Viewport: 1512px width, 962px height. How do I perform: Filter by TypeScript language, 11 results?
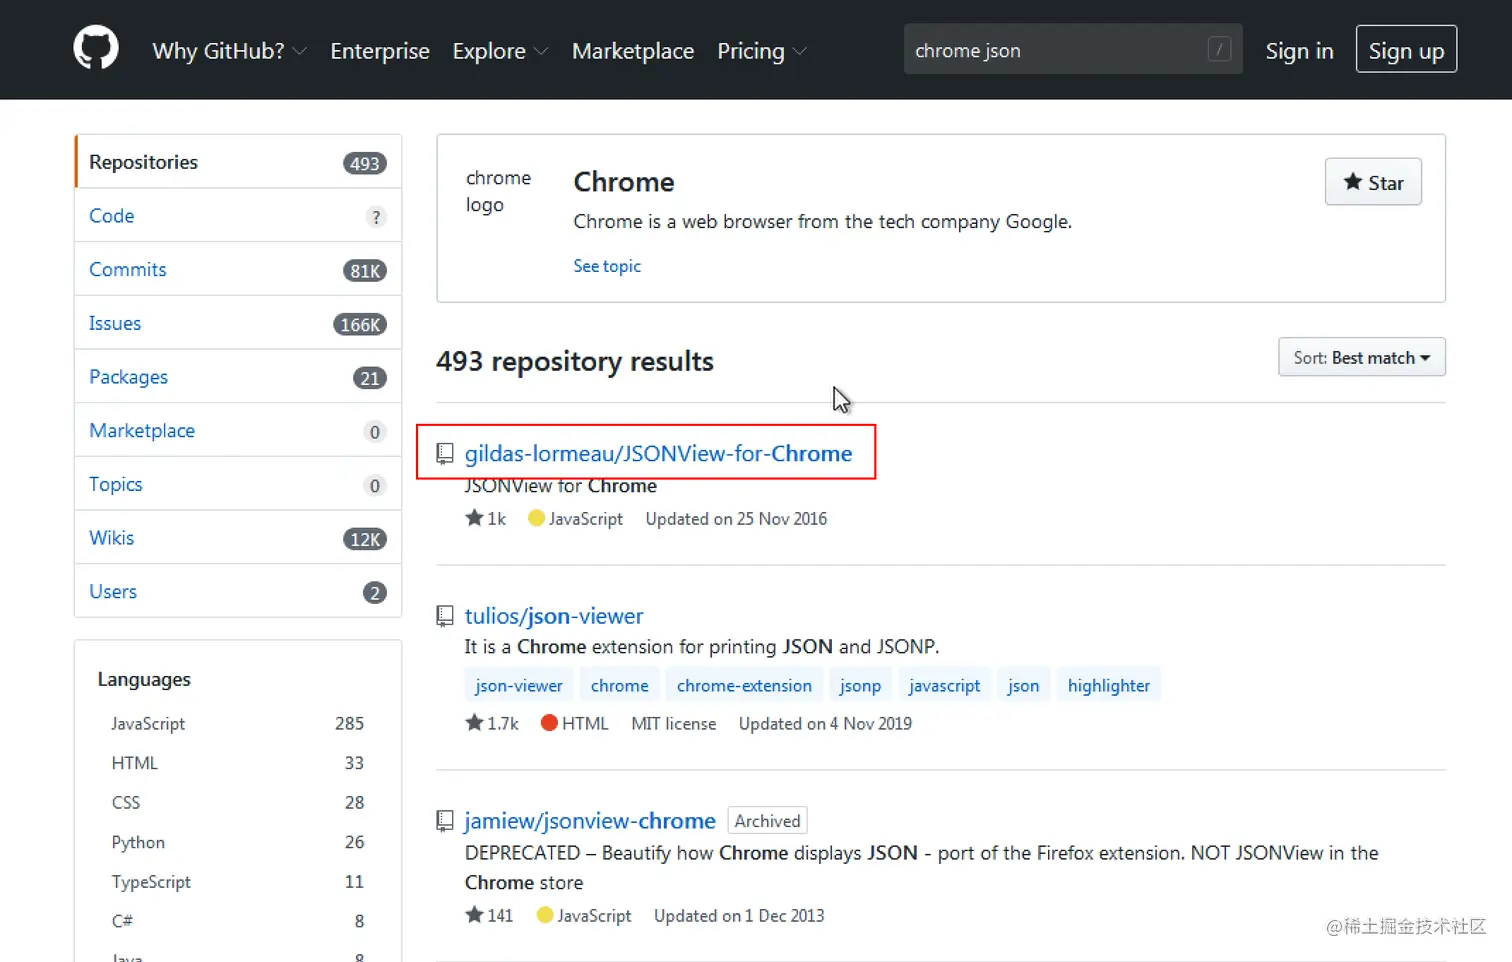[238, 881]
